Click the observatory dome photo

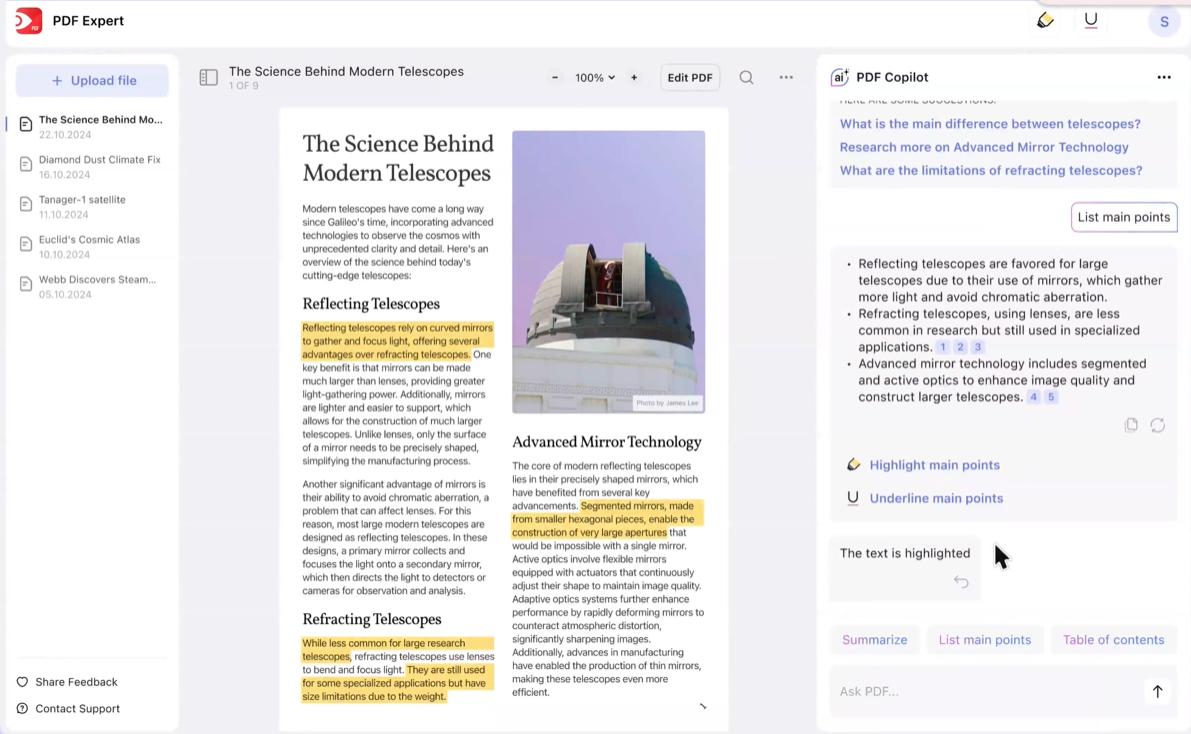(608, 272)
